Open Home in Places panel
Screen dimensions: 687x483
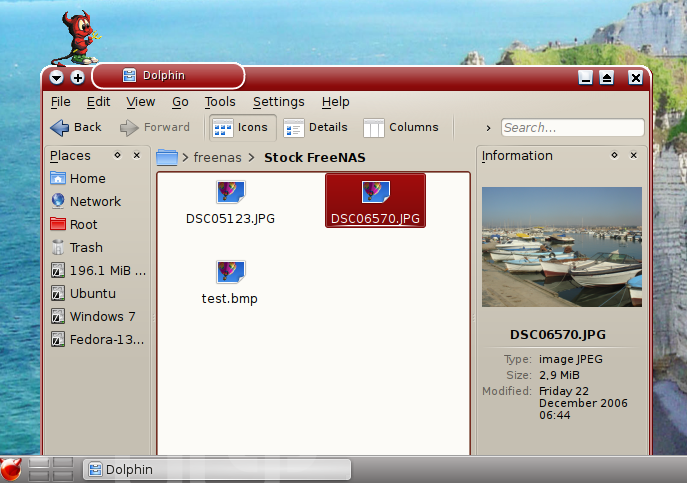pyautogui.click(x=87, y=179)
